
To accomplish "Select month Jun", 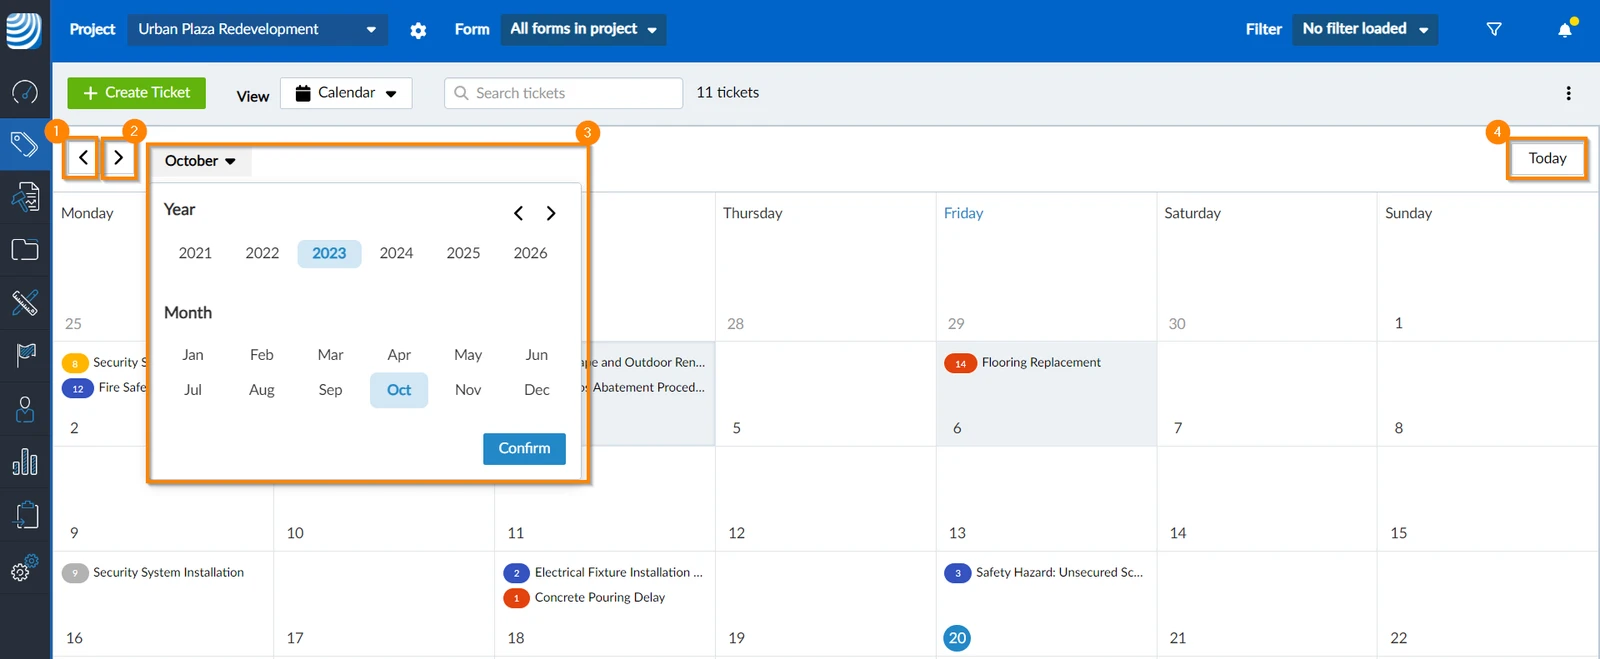I will pos(537,355).
